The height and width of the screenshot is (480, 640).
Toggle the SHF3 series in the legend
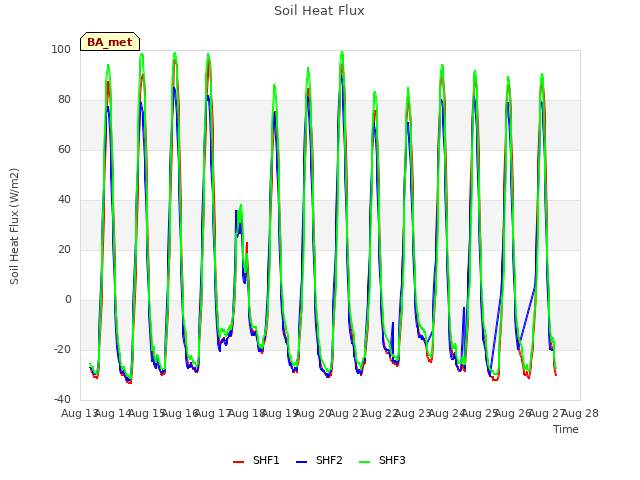click(382, 460)
